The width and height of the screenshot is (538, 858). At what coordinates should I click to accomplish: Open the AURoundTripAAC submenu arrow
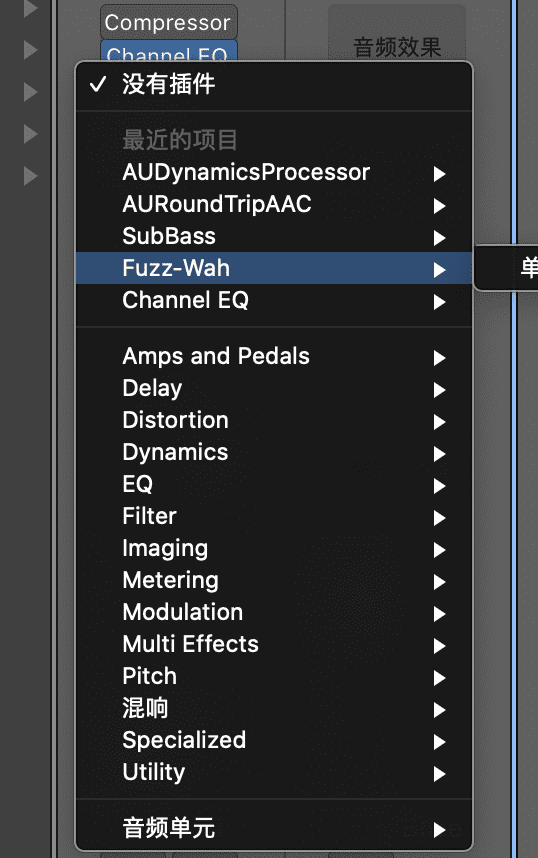tap(439, 206)
